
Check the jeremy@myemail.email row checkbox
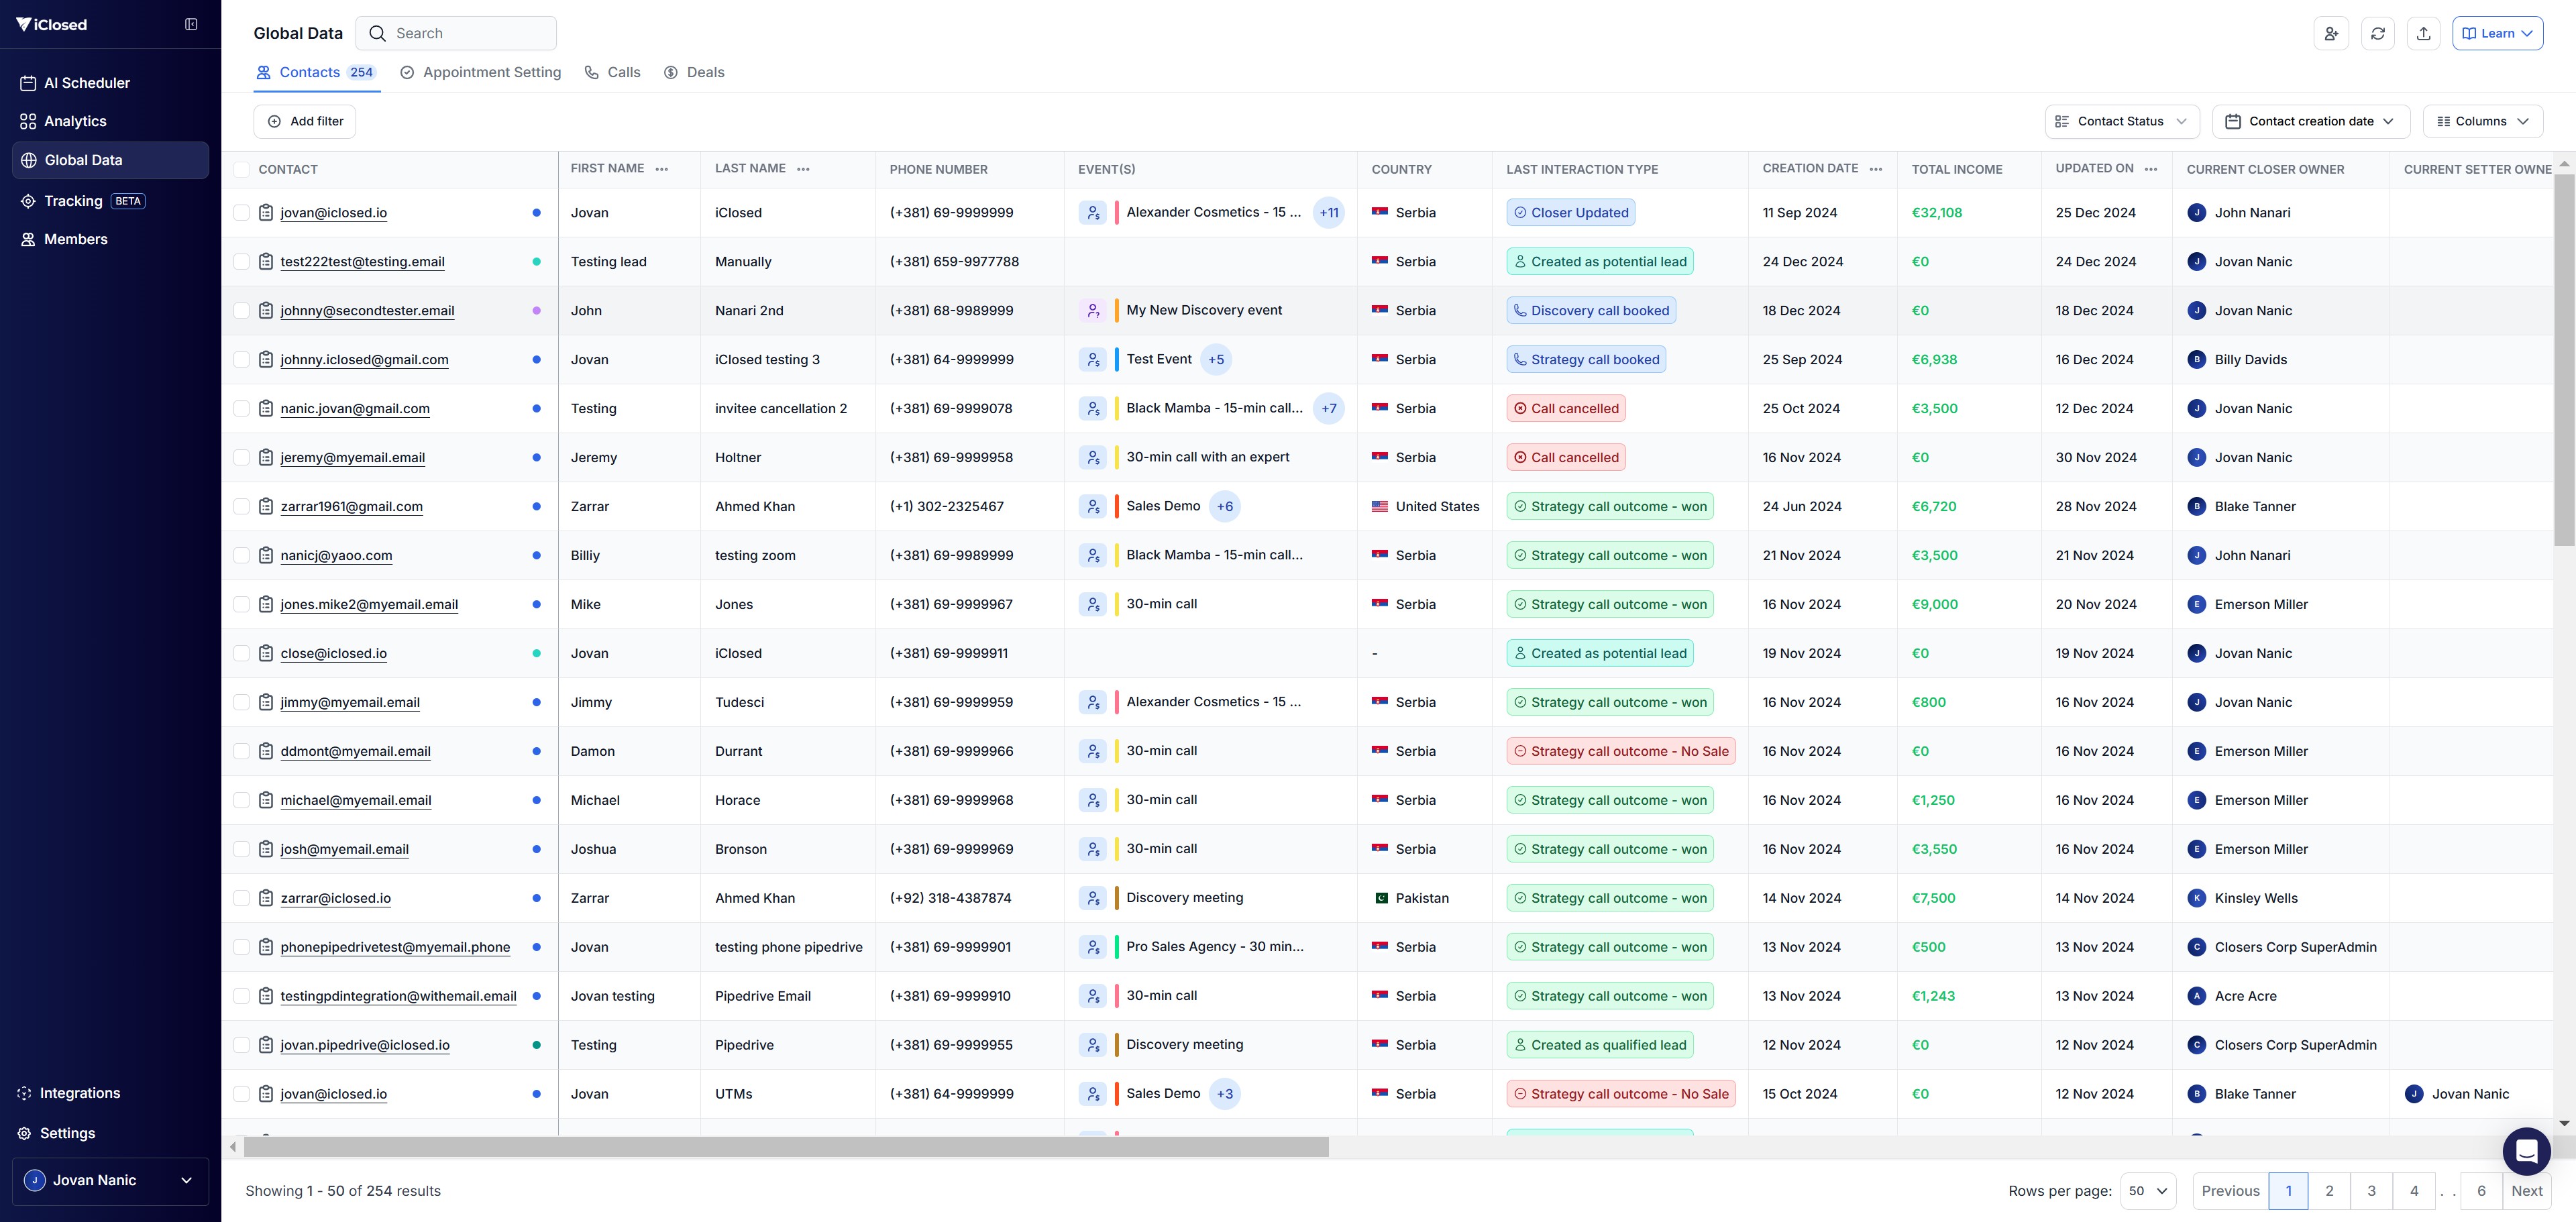coord(241,457)
